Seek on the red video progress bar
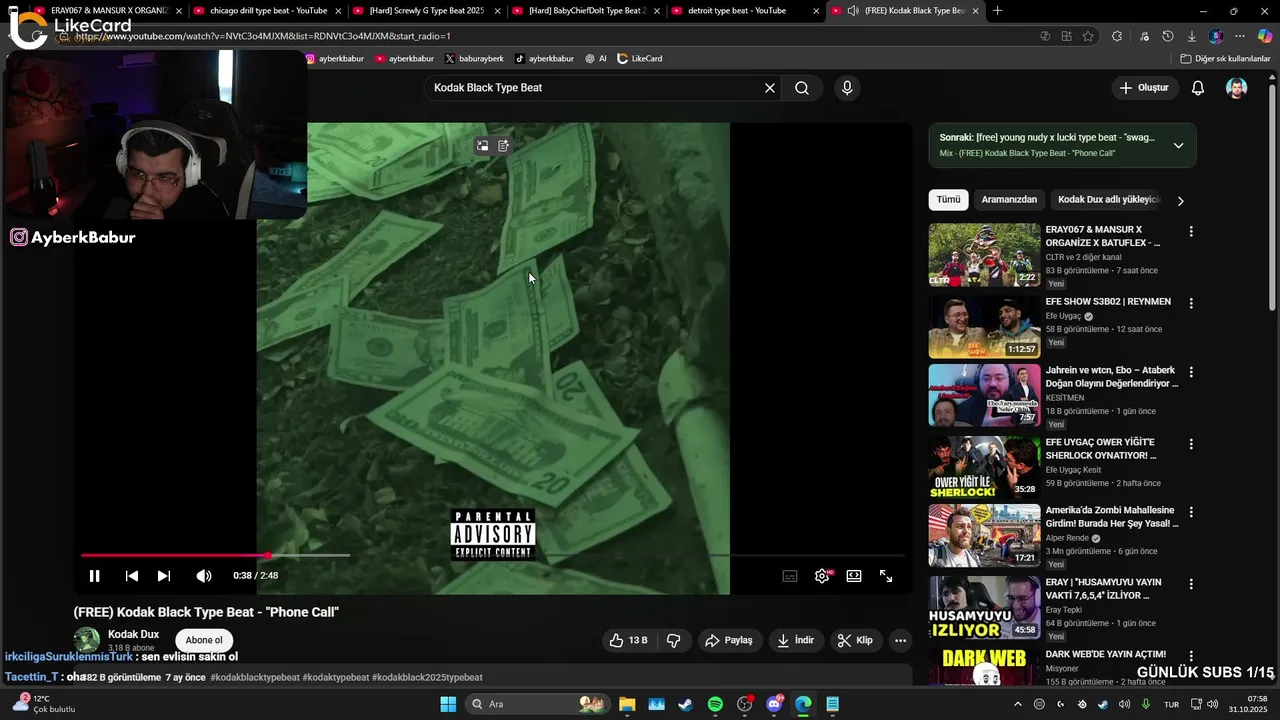Image resolution: width=1280 pixels, height=720 pixels. [492, 555]
